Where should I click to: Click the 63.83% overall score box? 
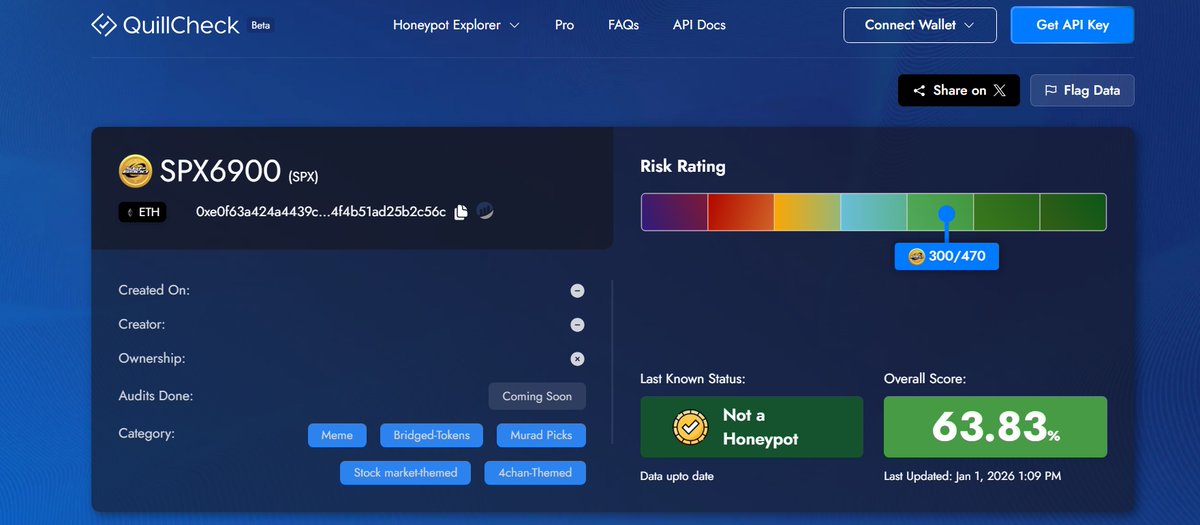pyautogui.click(x=995, y=427)
